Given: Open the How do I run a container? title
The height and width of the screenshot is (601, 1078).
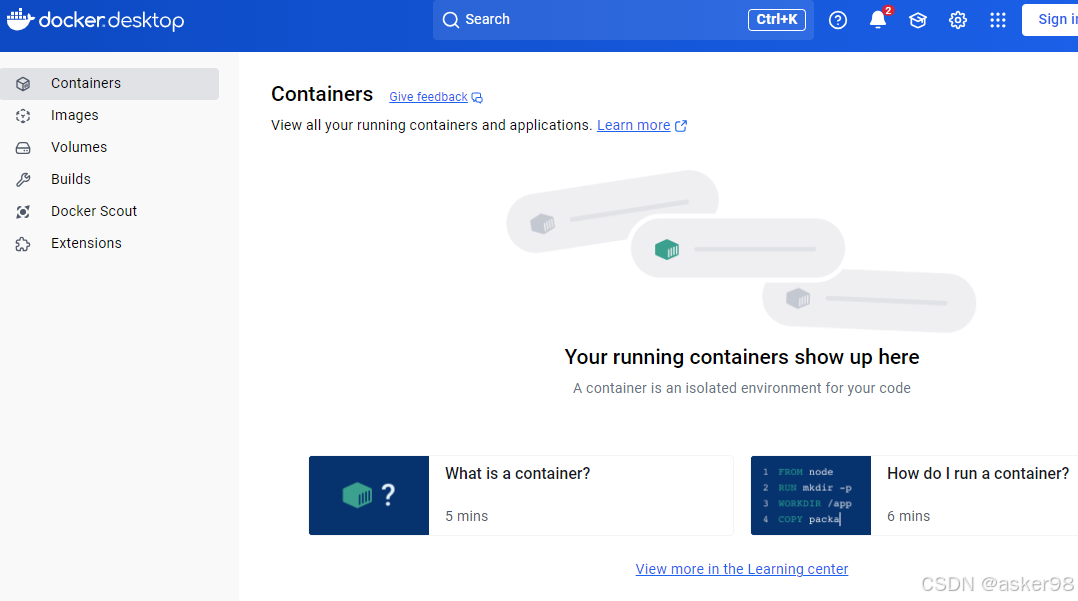Looking at the screenshot, I should (x=978, y=474).
